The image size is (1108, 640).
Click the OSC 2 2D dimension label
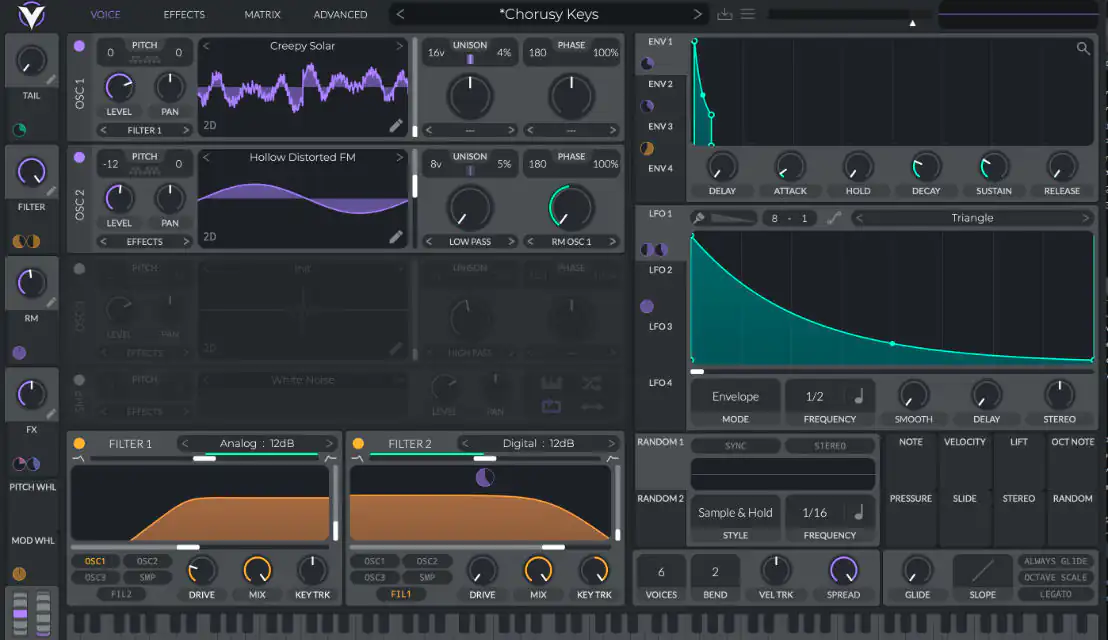coord(210,237)
